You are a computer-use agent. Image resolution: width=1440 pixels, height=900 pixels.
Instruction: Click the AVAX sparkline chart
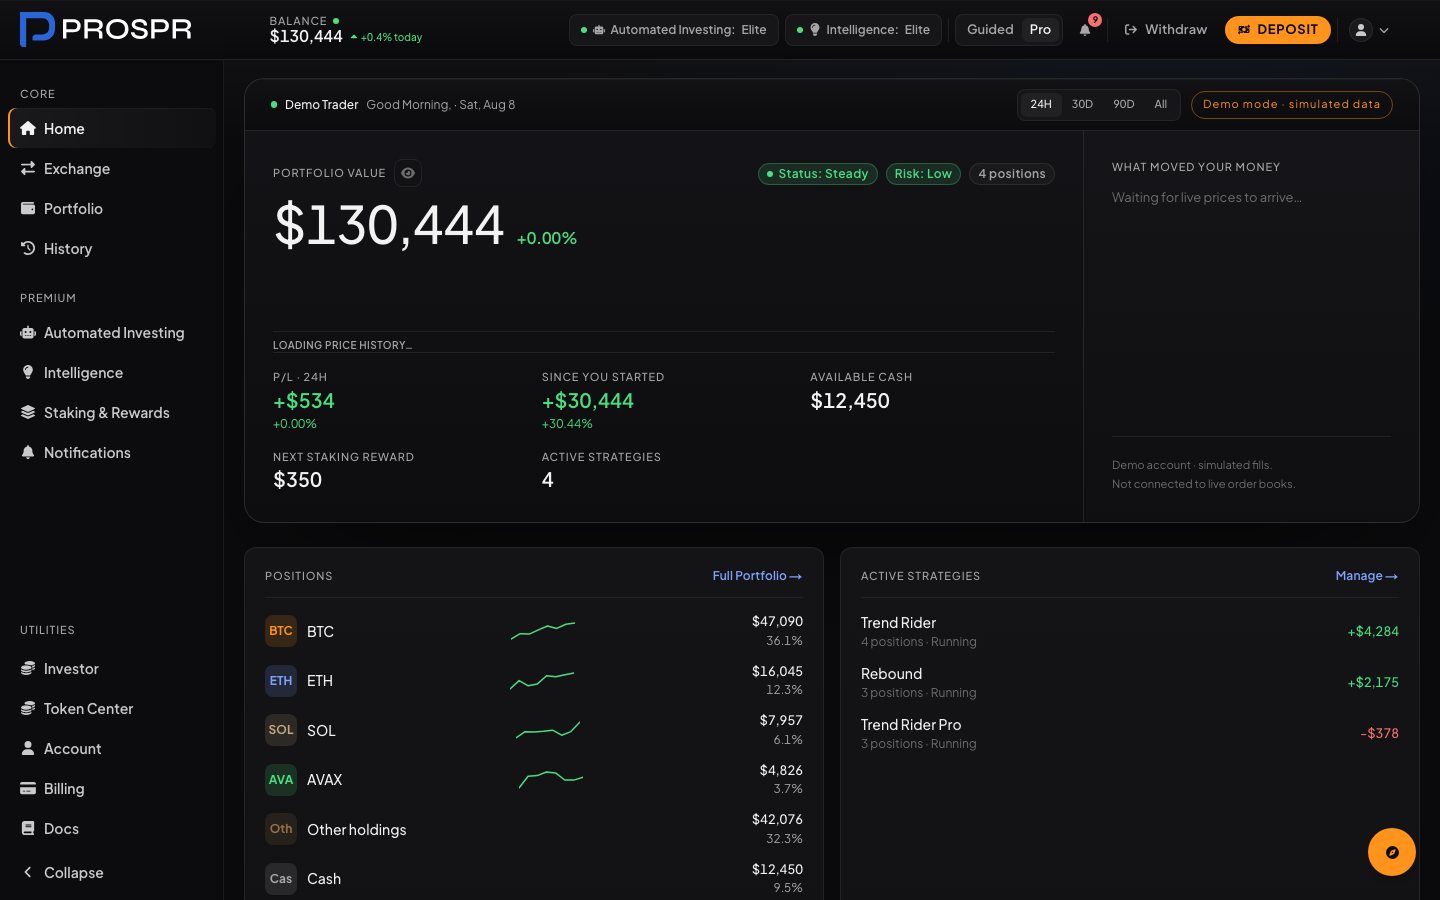click(x=551, y=779)
